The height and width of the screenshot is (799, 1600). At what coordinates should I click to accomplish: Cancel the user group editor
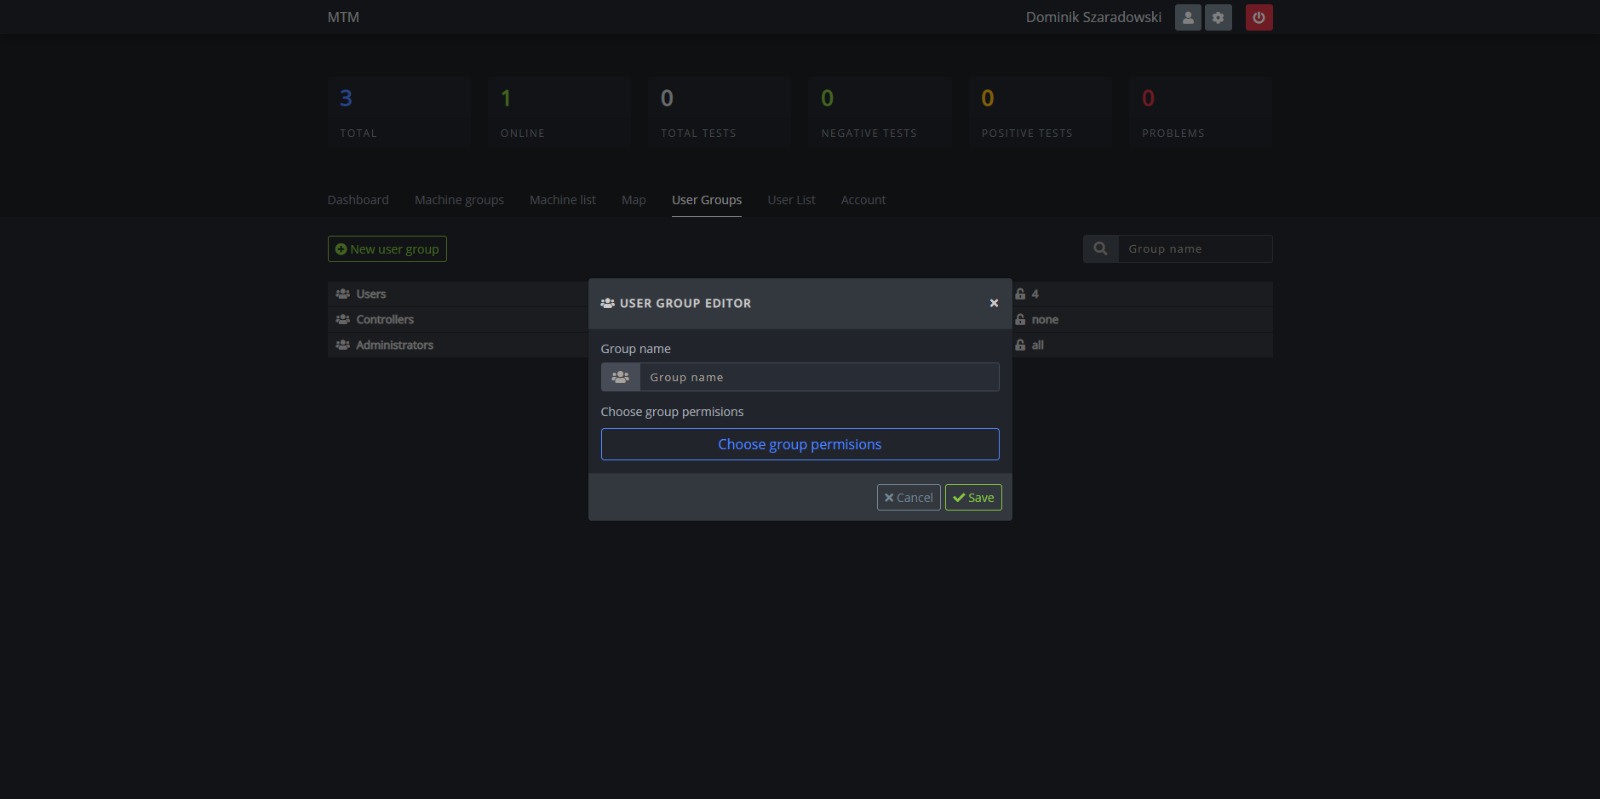pyautogui.click(x=908, y=497)
